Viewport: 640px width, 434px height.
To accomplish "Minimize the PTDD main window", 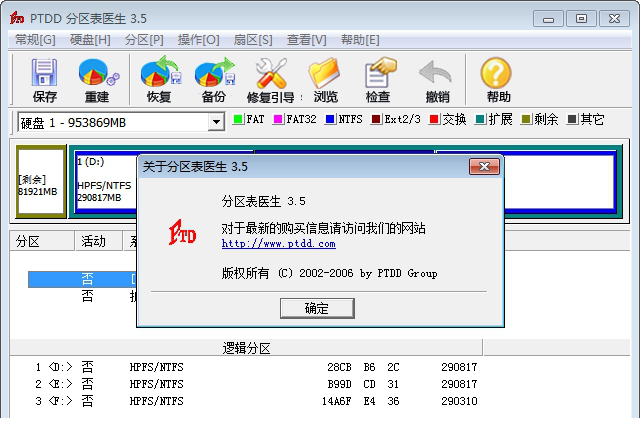I will [x=548, y=19].
